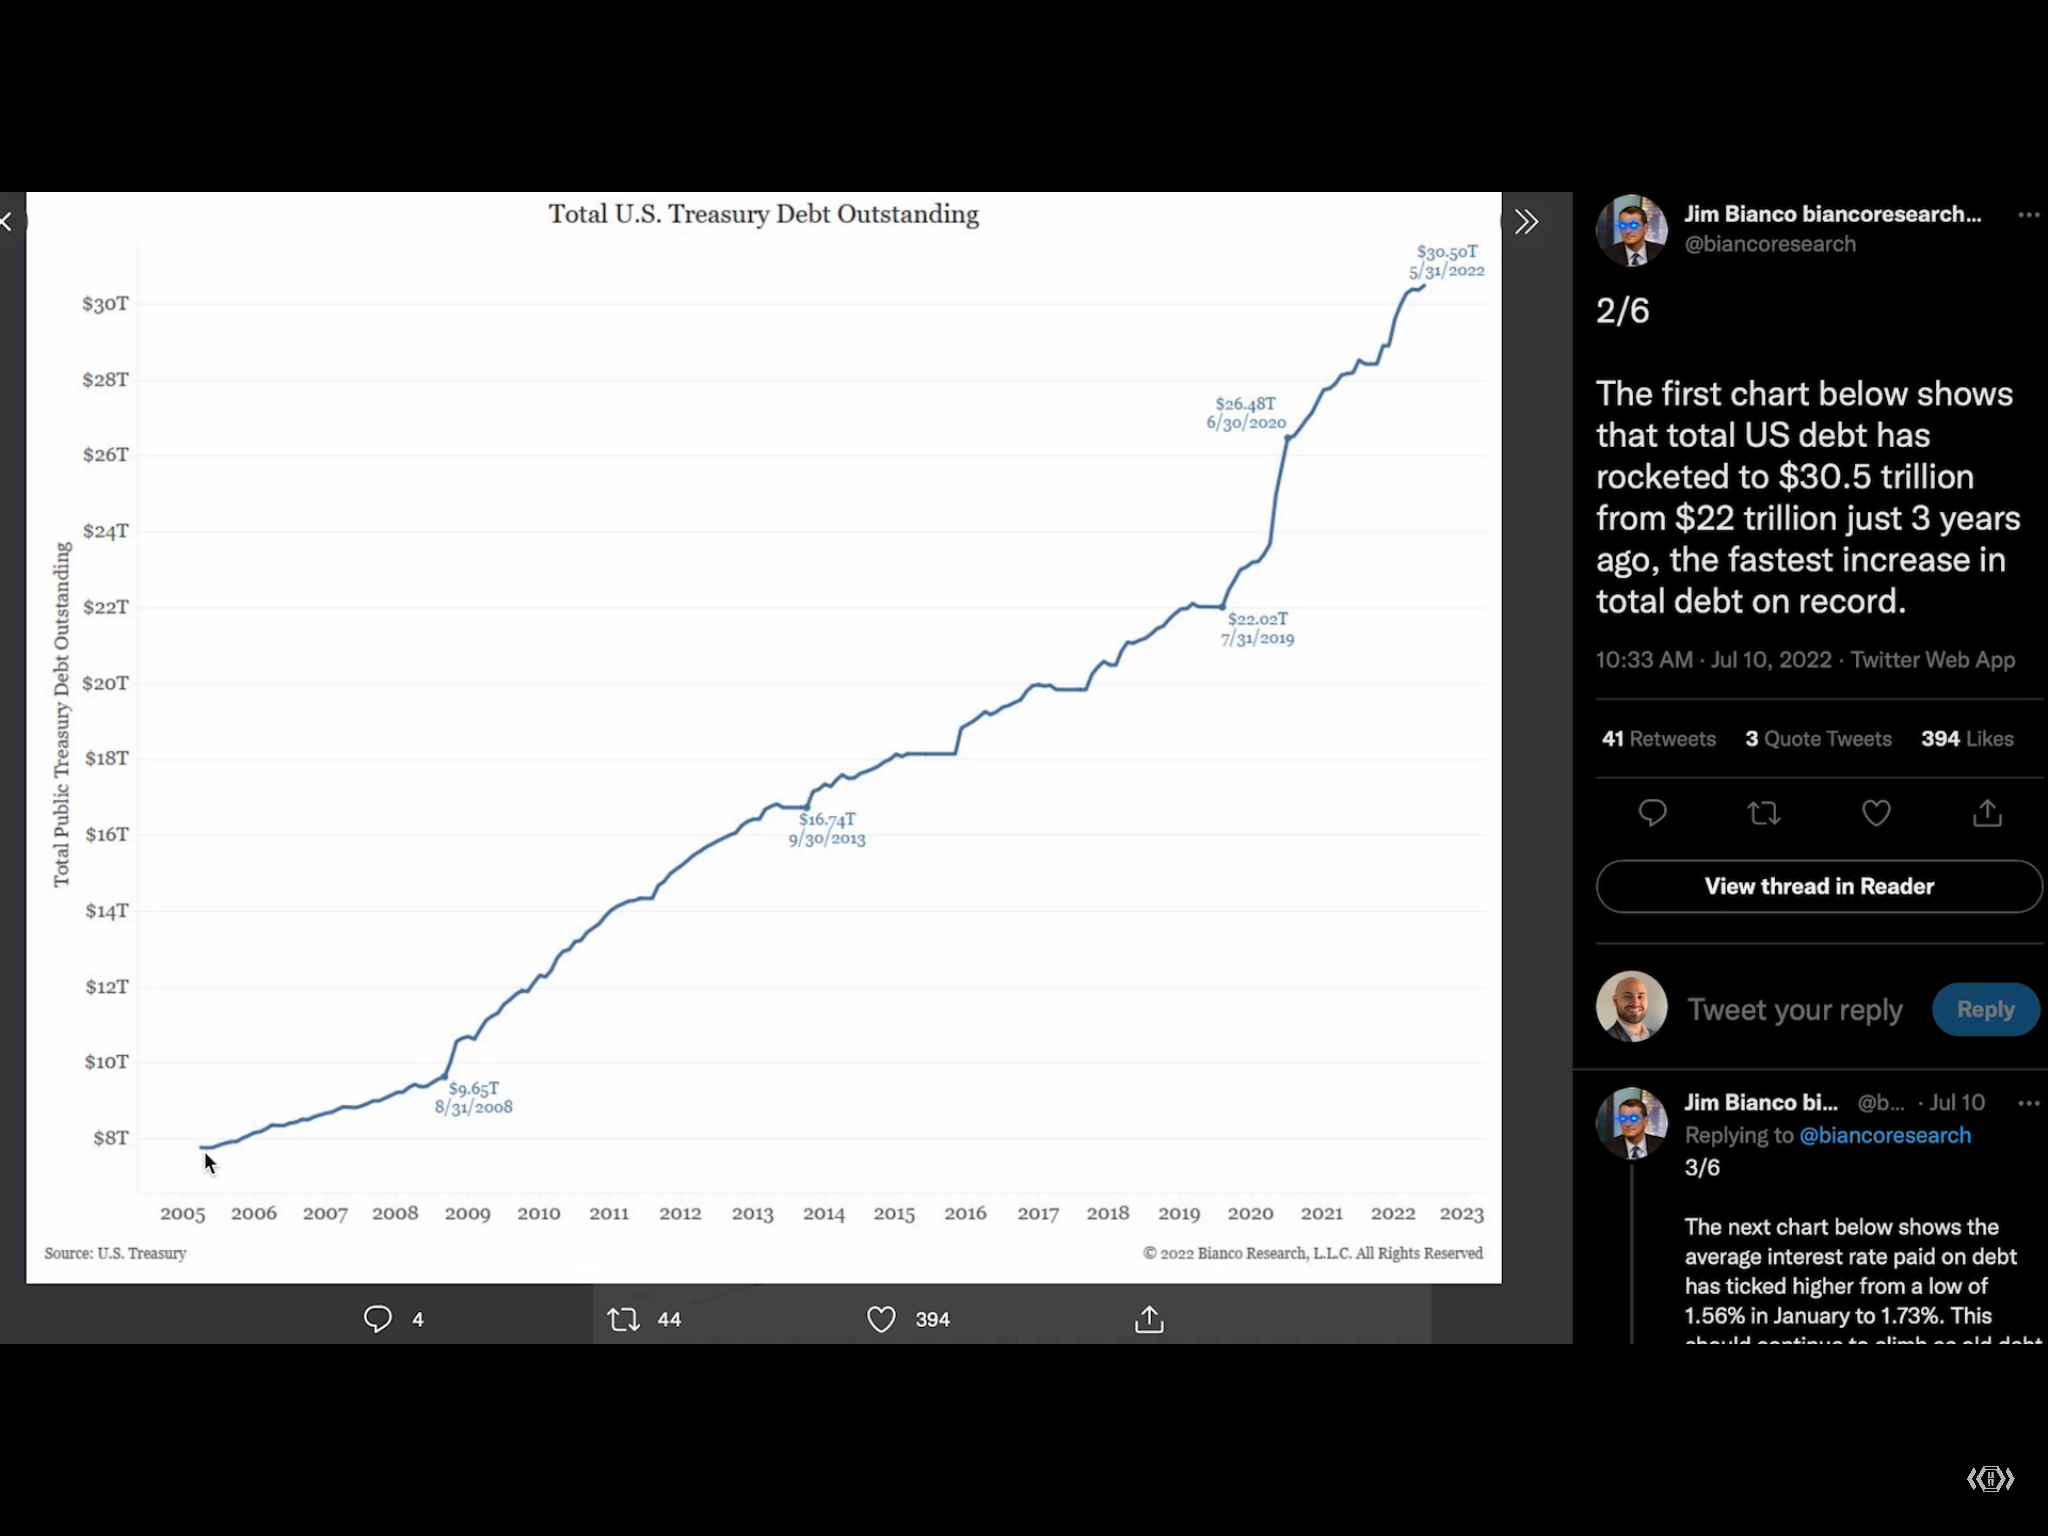Open the @biancoresearch mention link in reply
2048x1536 pixels.
point(1885,1135)
